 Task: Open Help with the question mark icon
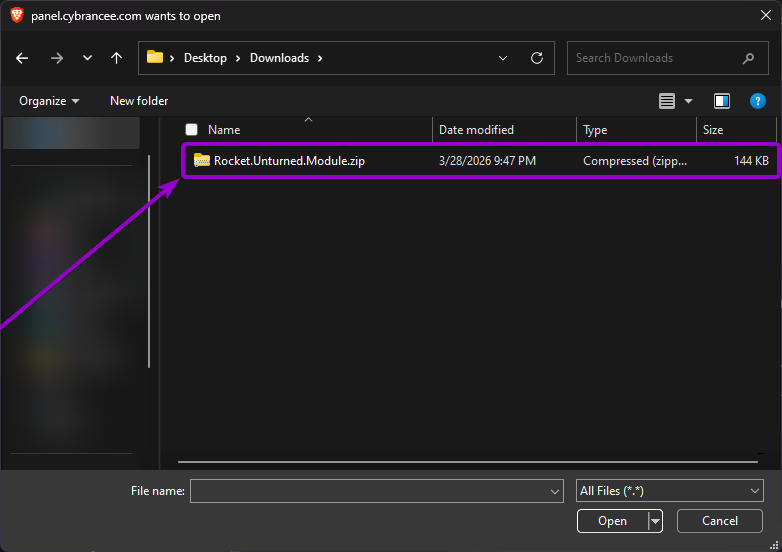[758, 101]
